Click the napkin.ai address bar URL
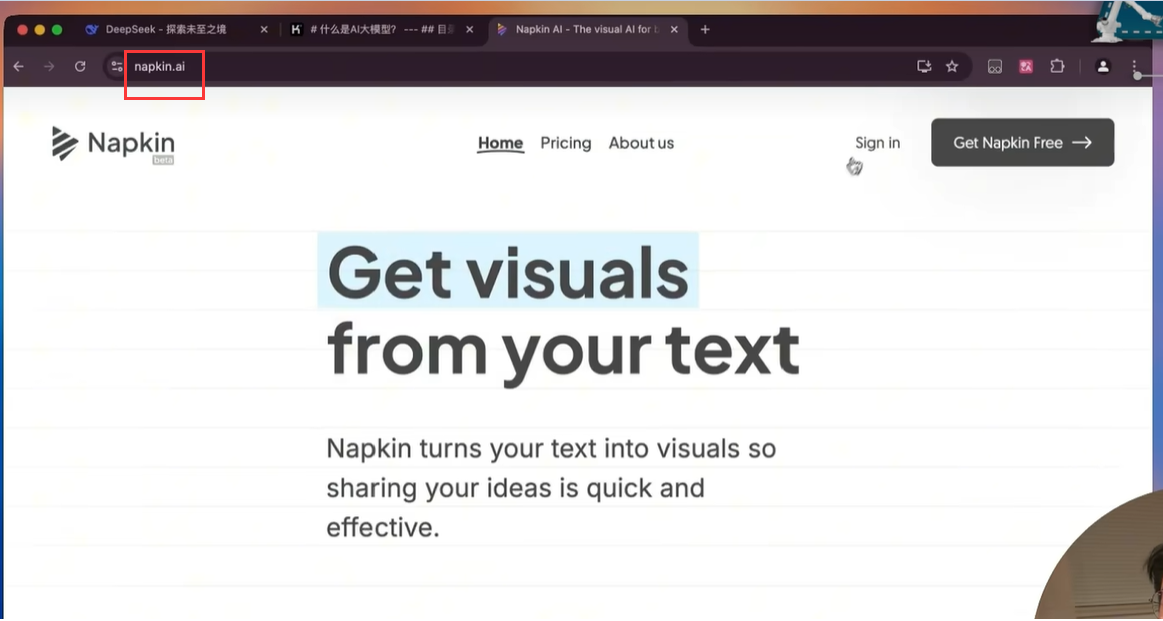The height and width of the screenshot is (621, 1163). point(159,67)
